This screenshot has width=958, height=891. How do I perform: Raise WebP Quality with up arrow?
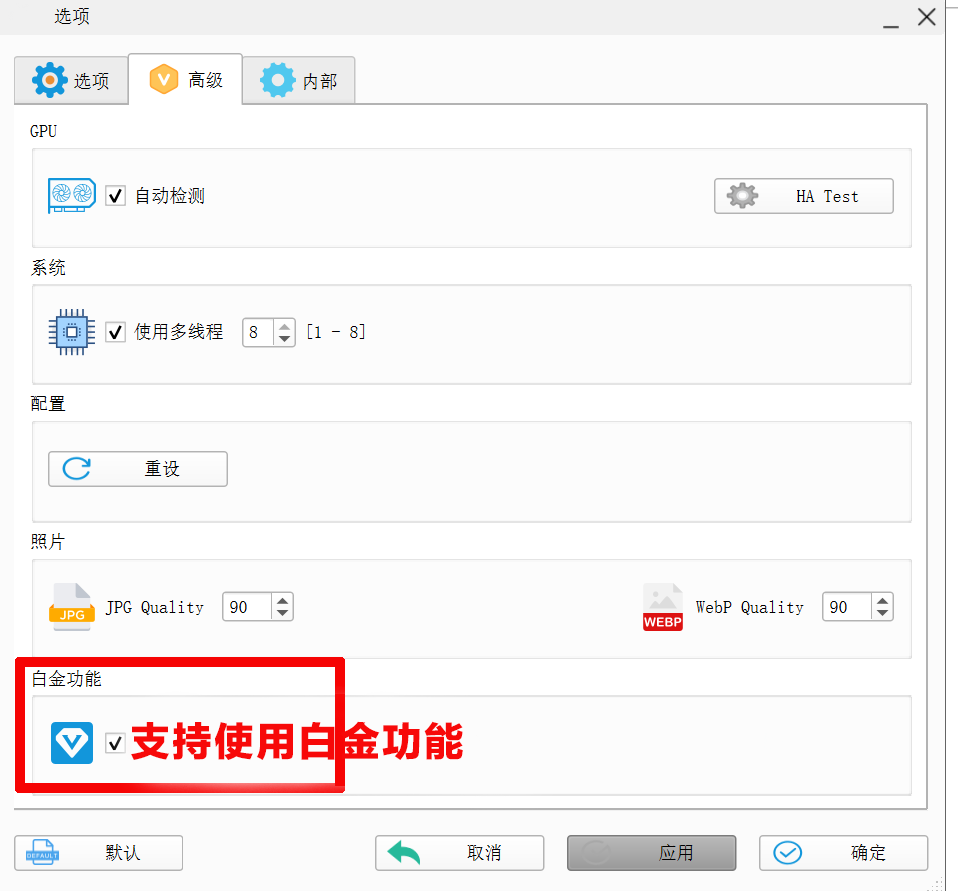click(882, 601)
